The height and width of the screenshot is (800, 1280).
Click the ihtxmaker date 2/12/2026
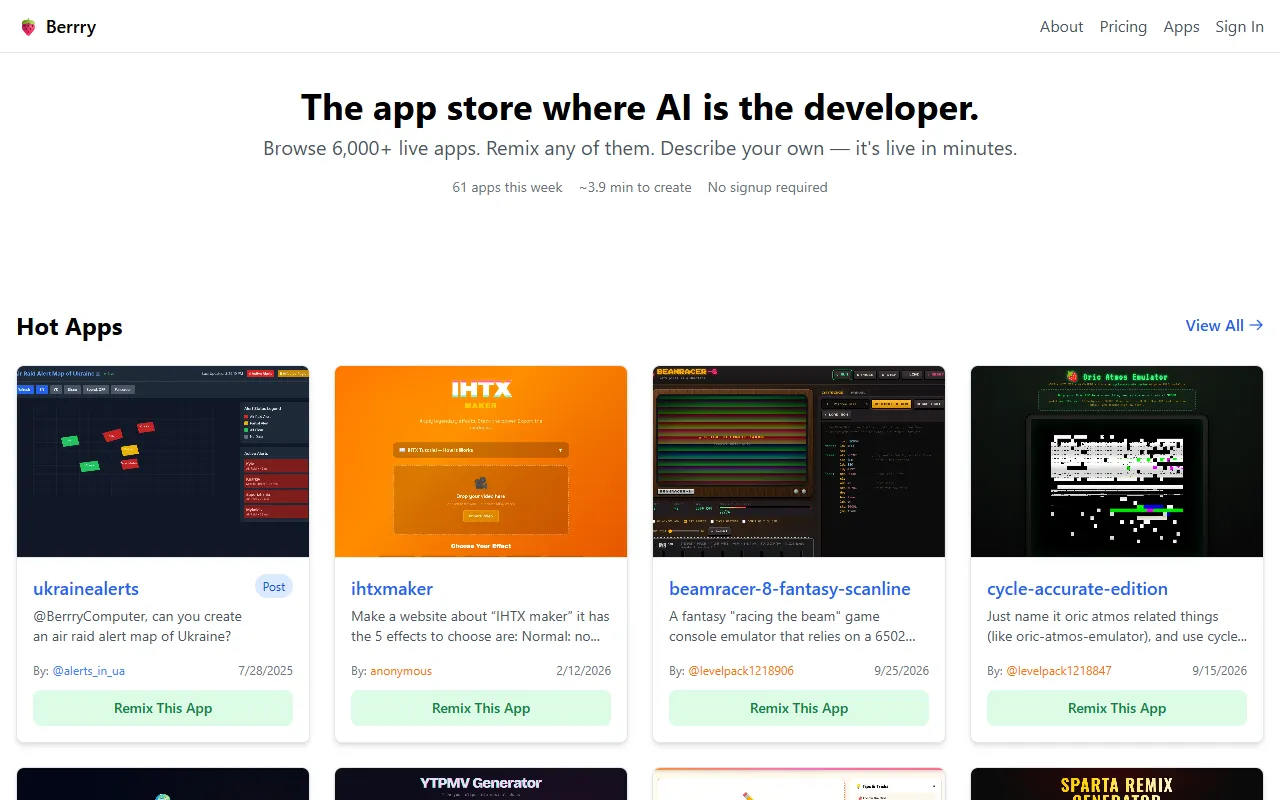tap(583, 671)
